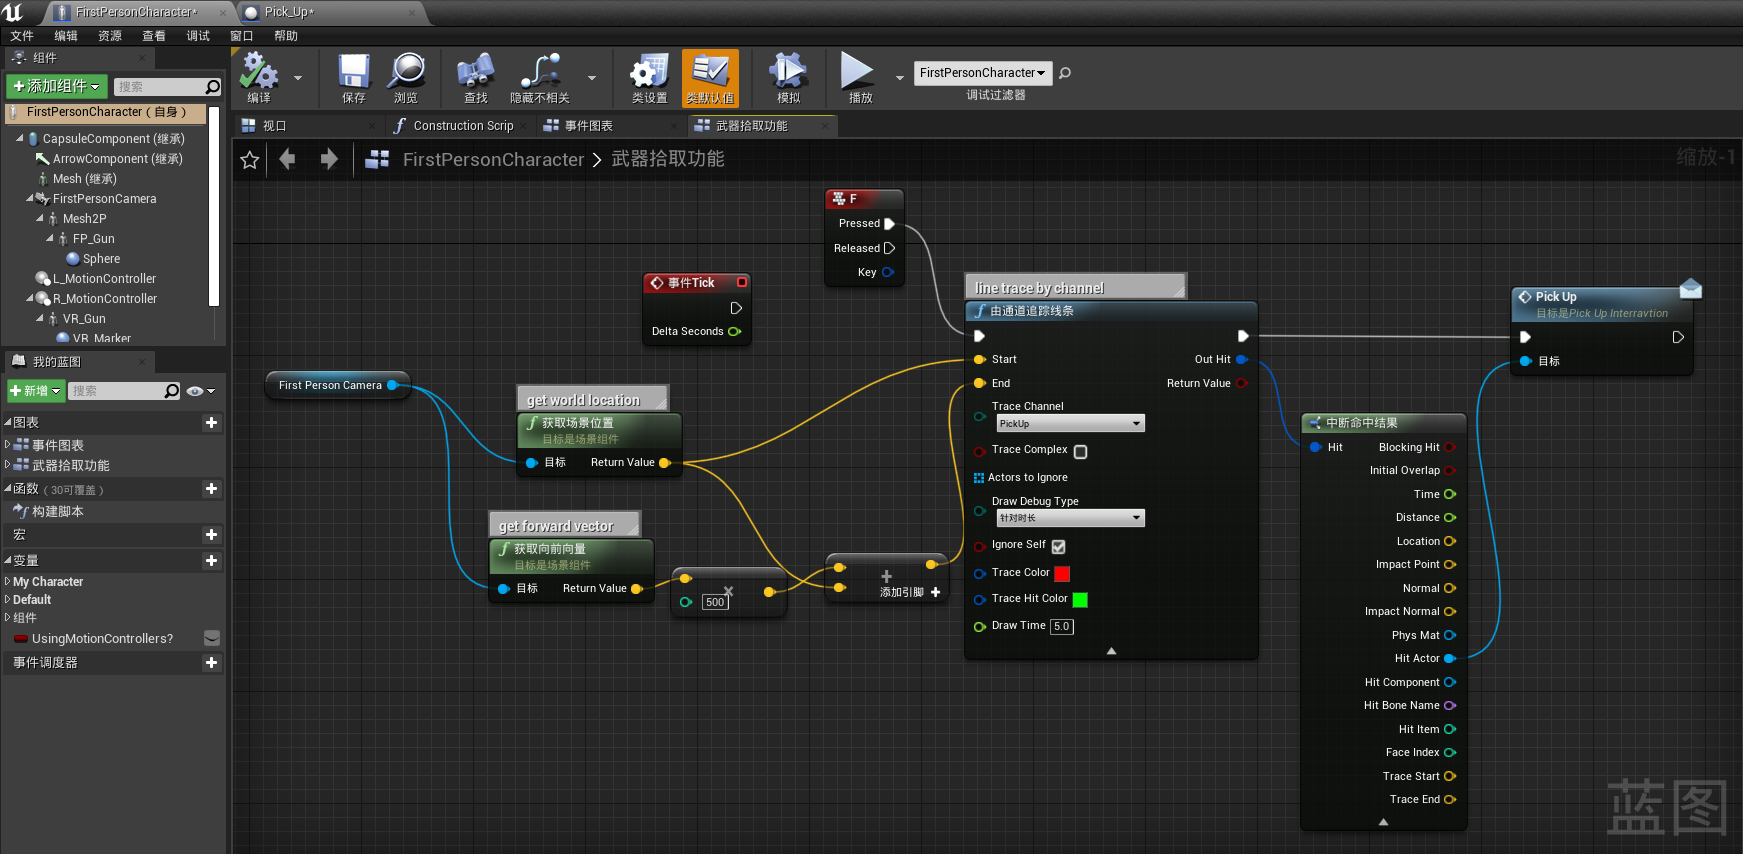Image resolution: width=1743 pixels, height=854 pixels.
Task: Open the Draw Debug Type dropdown
Action: (x=1069, y=518)
